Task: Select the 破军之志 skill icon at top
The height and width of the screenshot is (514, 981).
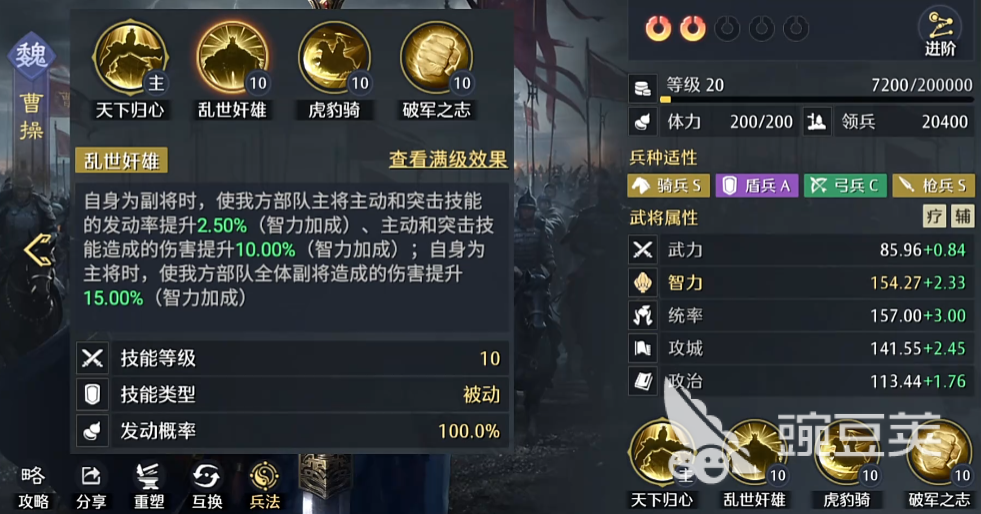Action: click(x=437, y=58)
